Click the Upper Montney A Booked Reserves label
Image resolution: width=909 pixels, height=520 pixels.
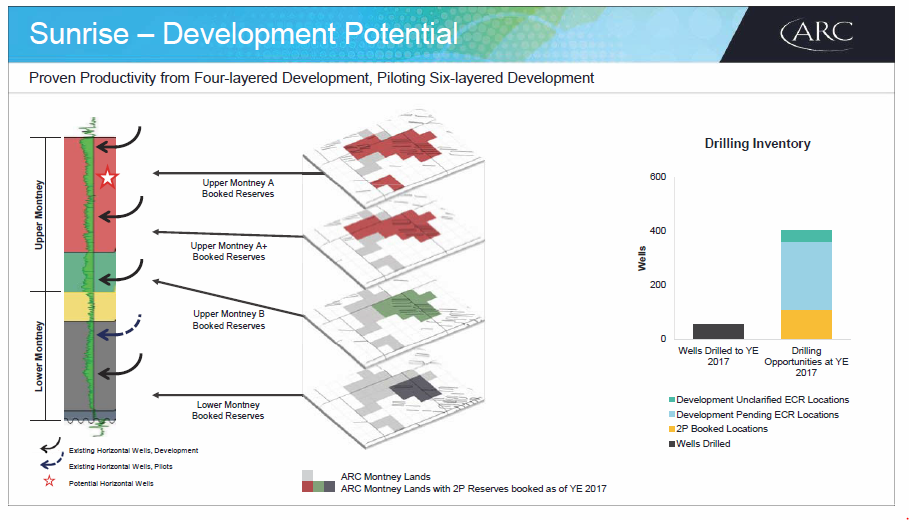pos(238,188)
